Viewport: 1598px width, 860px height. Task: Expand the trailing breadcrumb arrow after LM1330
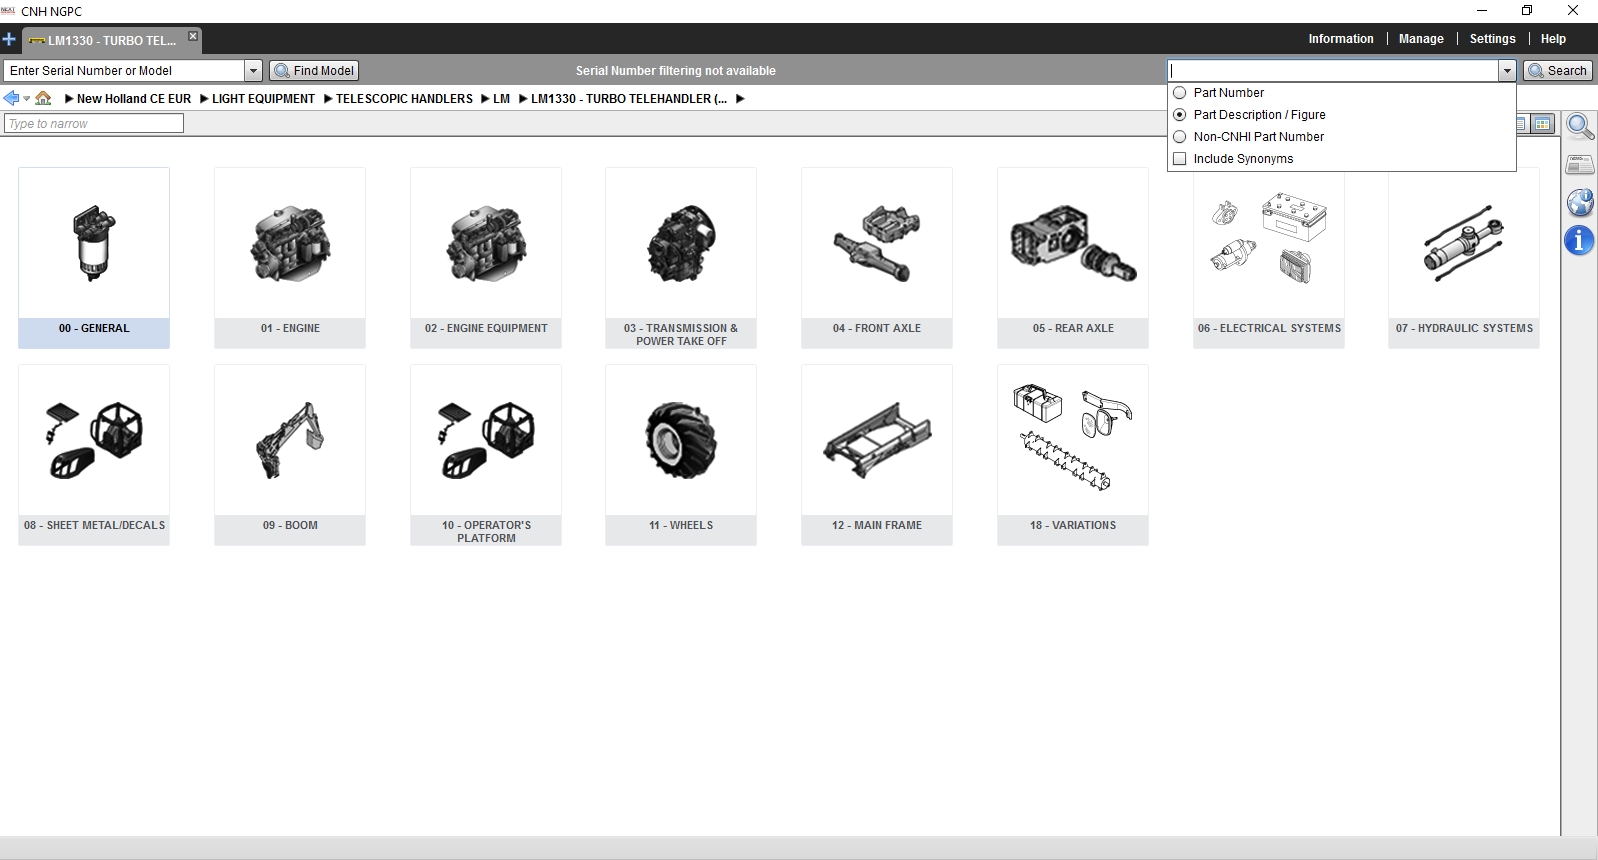click(740, 99)
